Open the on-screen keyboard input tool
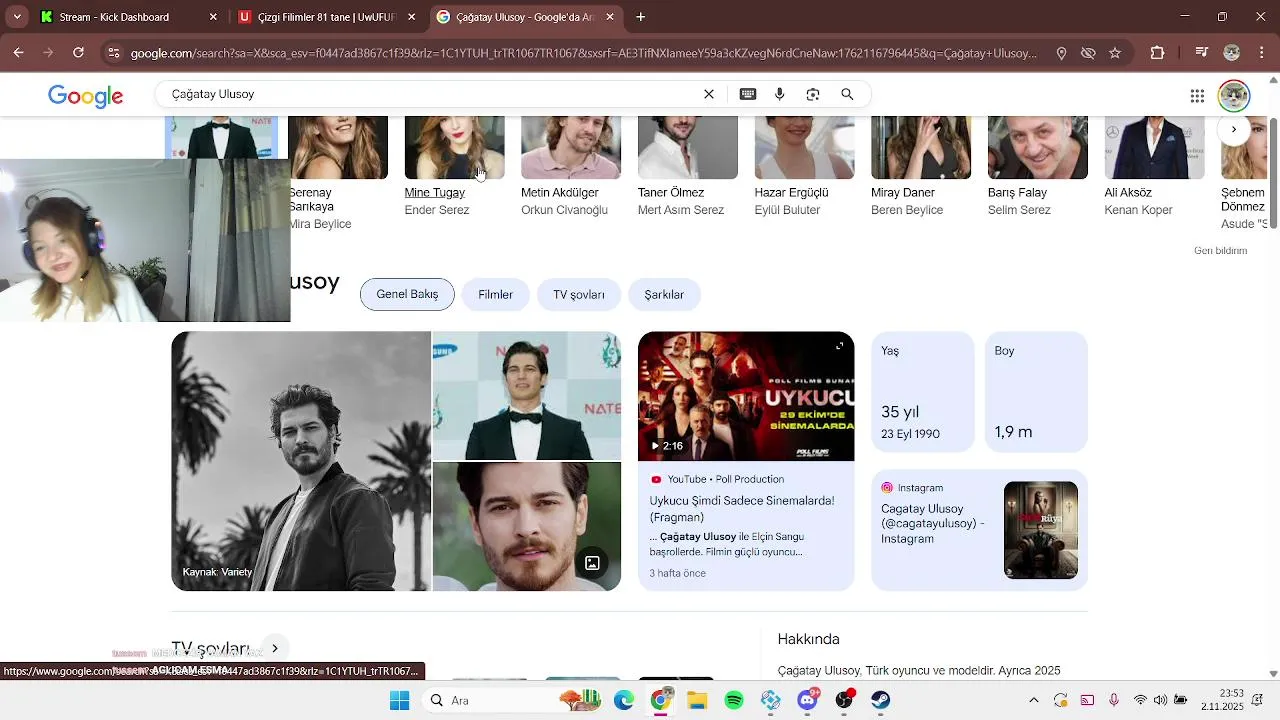 pyautogui.click(x=747, y=94)
